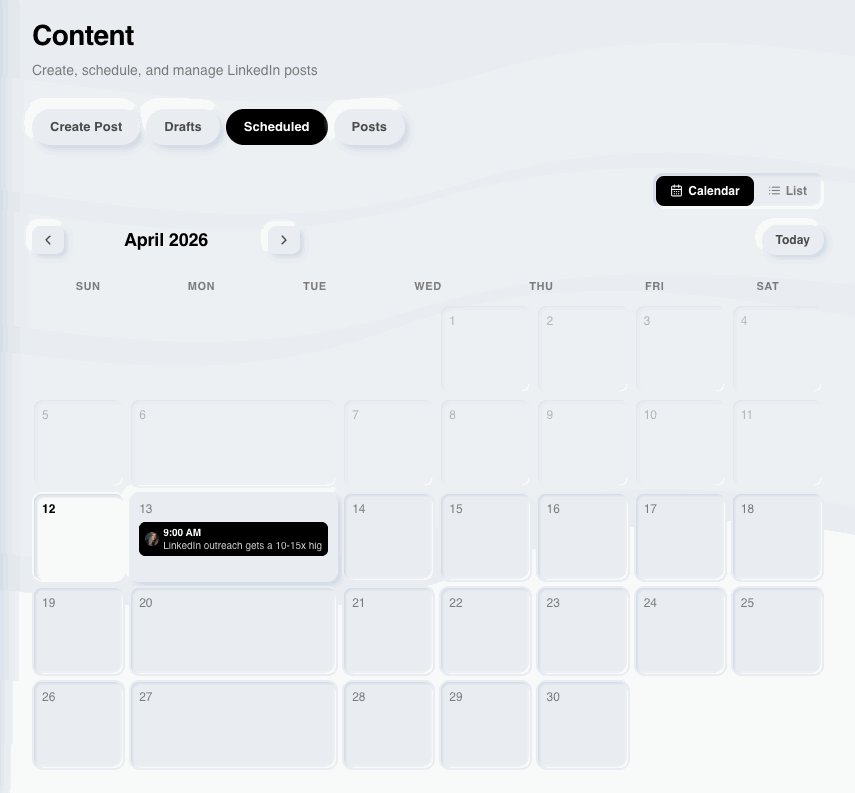This screenshot has height=793, width=855.
Task: Pick April 30 day cell
Action: click(583, 726)
